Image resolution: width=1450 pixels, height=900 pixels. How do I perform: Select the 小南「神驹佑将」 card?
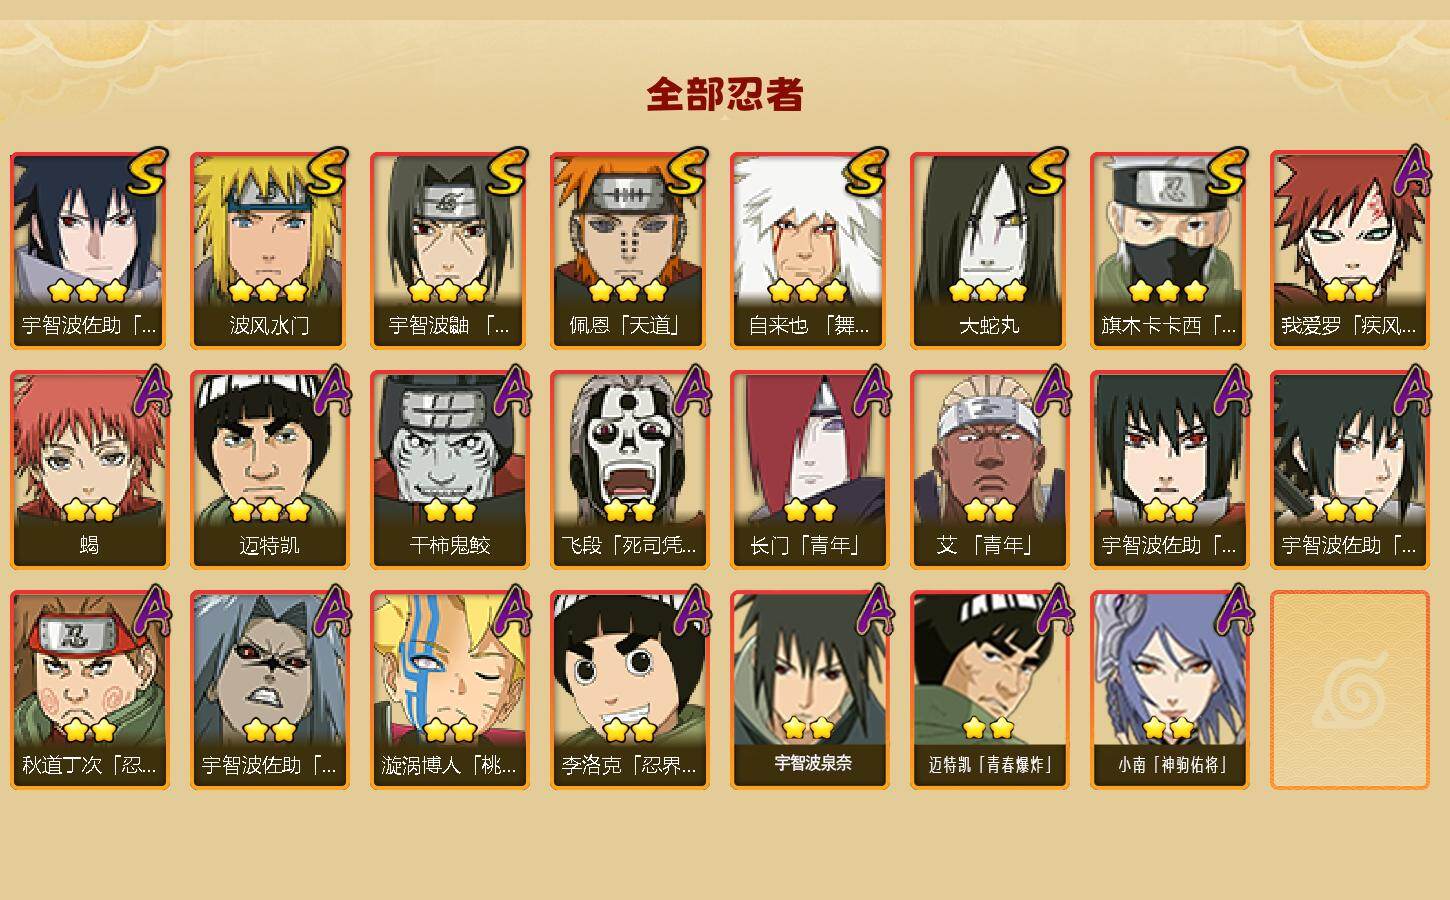click(1169, 690)
